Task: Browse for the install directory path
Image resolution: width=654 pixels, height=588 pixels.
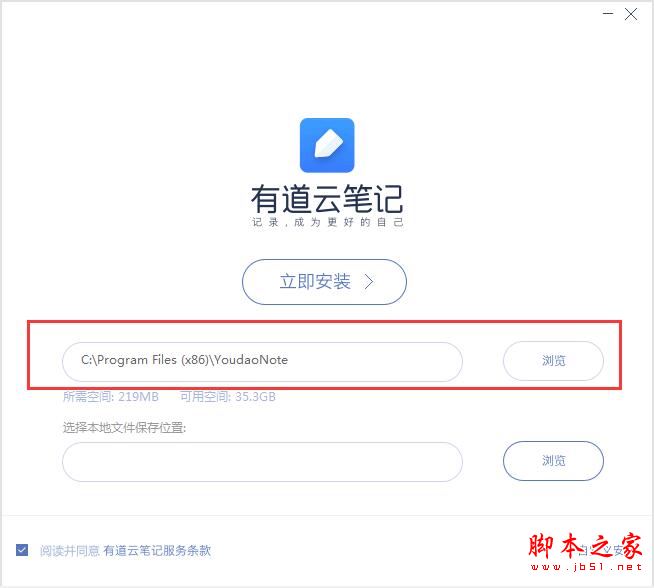Action: click(553, 361)
